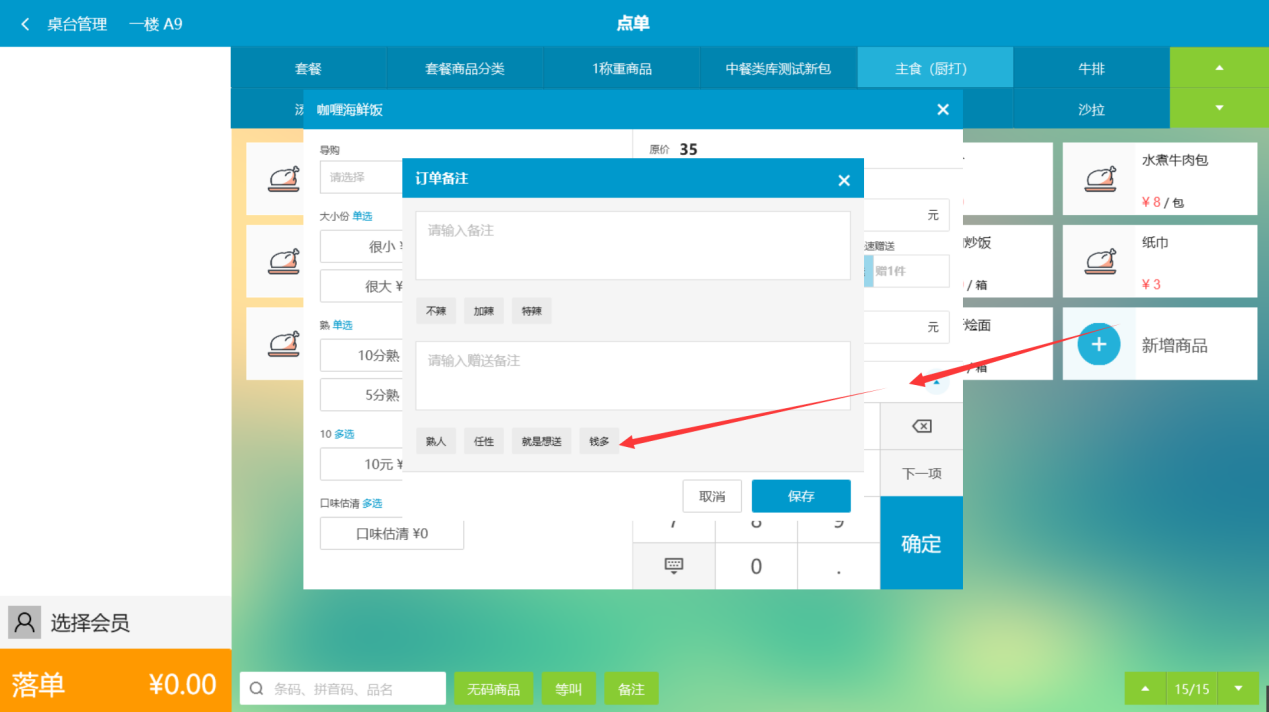
Task: Go to previous page beside 15/15
Action: [1146, 688]
